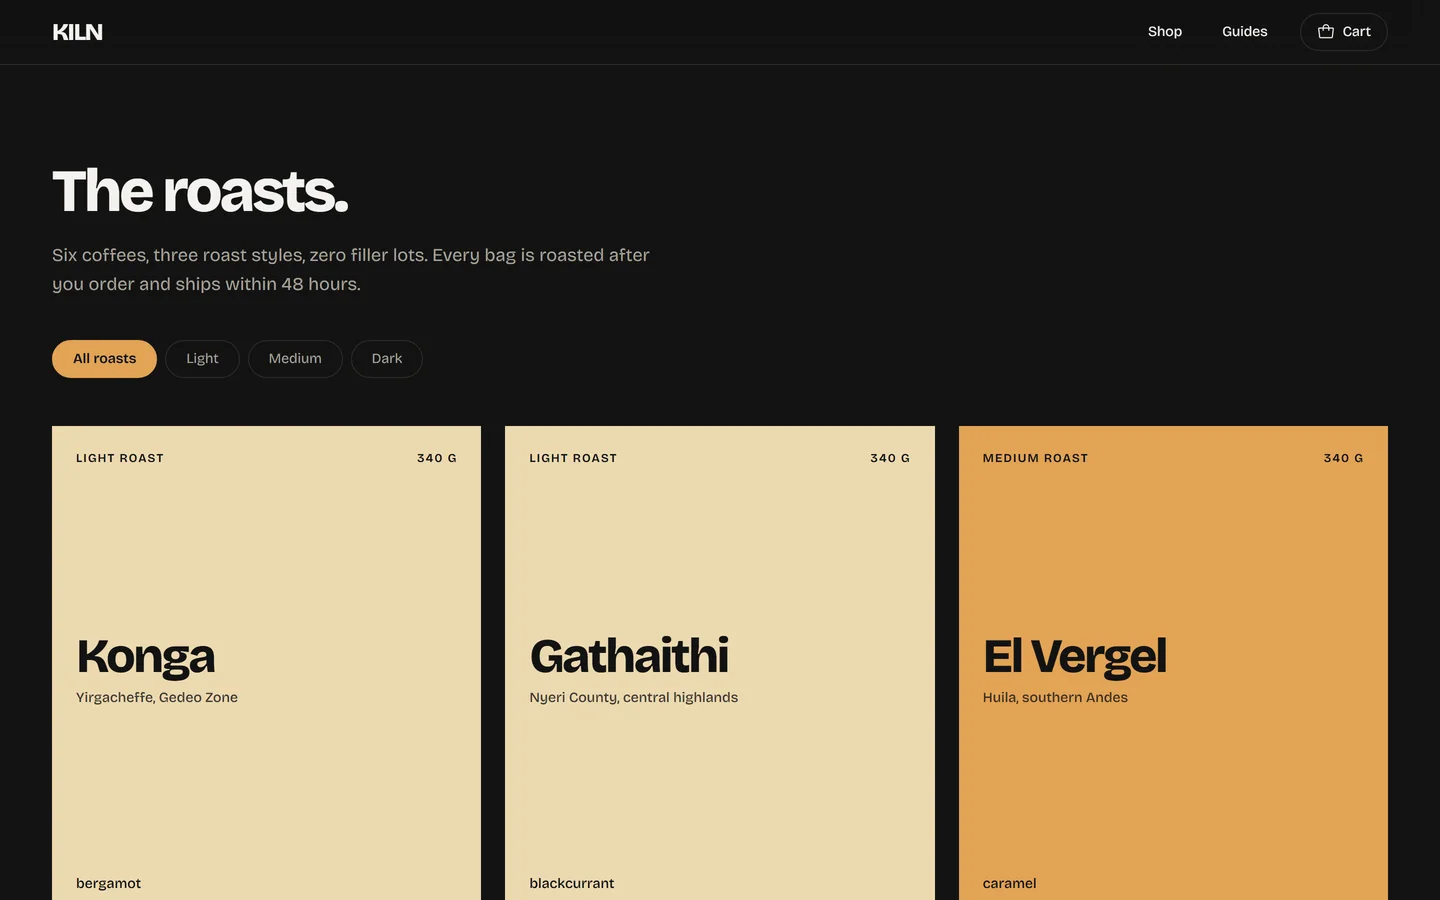Open the El Vergel coffee card

tap(1173, 663)
